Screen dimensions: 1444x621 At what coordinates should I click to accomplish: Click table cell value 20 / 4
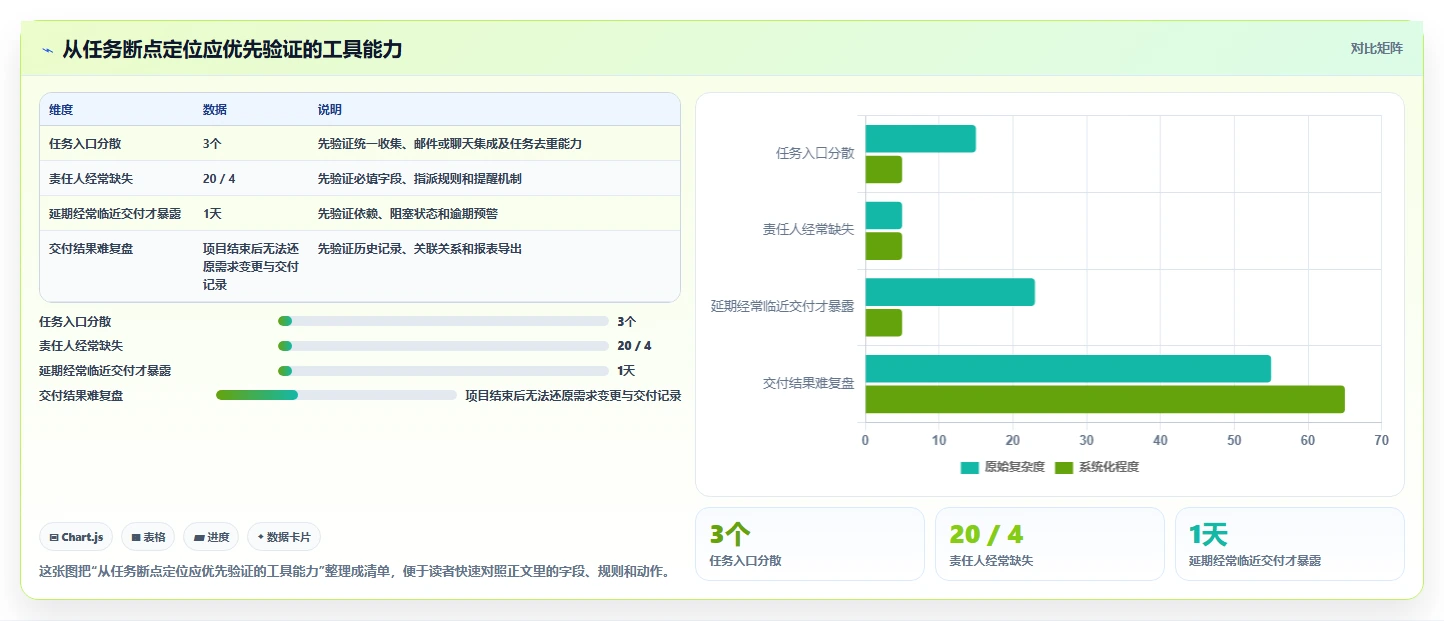pos(219,179)
